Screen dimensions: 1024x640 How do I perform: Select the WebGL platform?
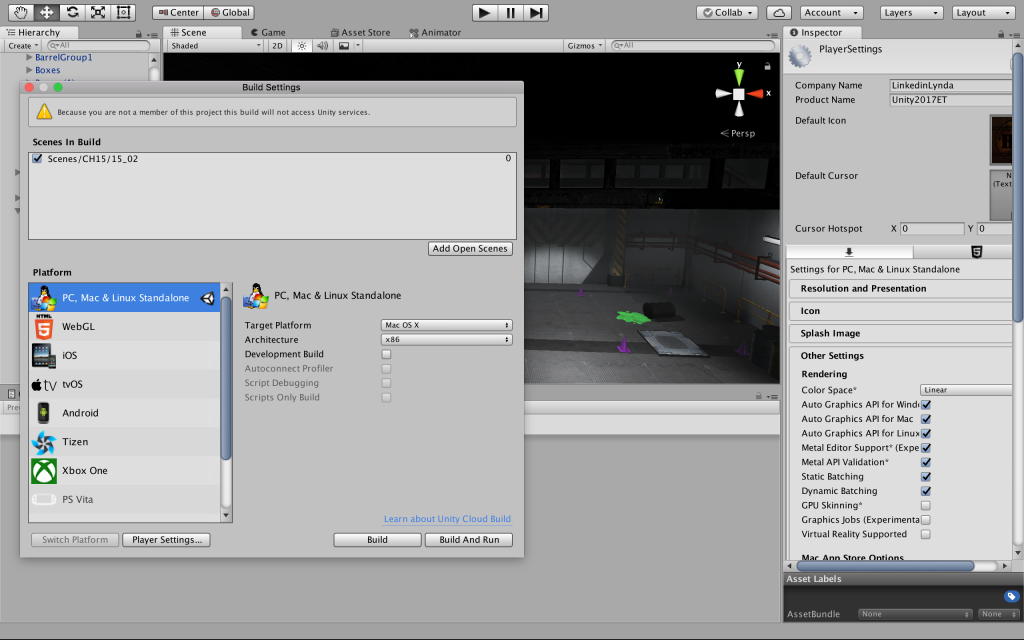[x=124, y=327]
